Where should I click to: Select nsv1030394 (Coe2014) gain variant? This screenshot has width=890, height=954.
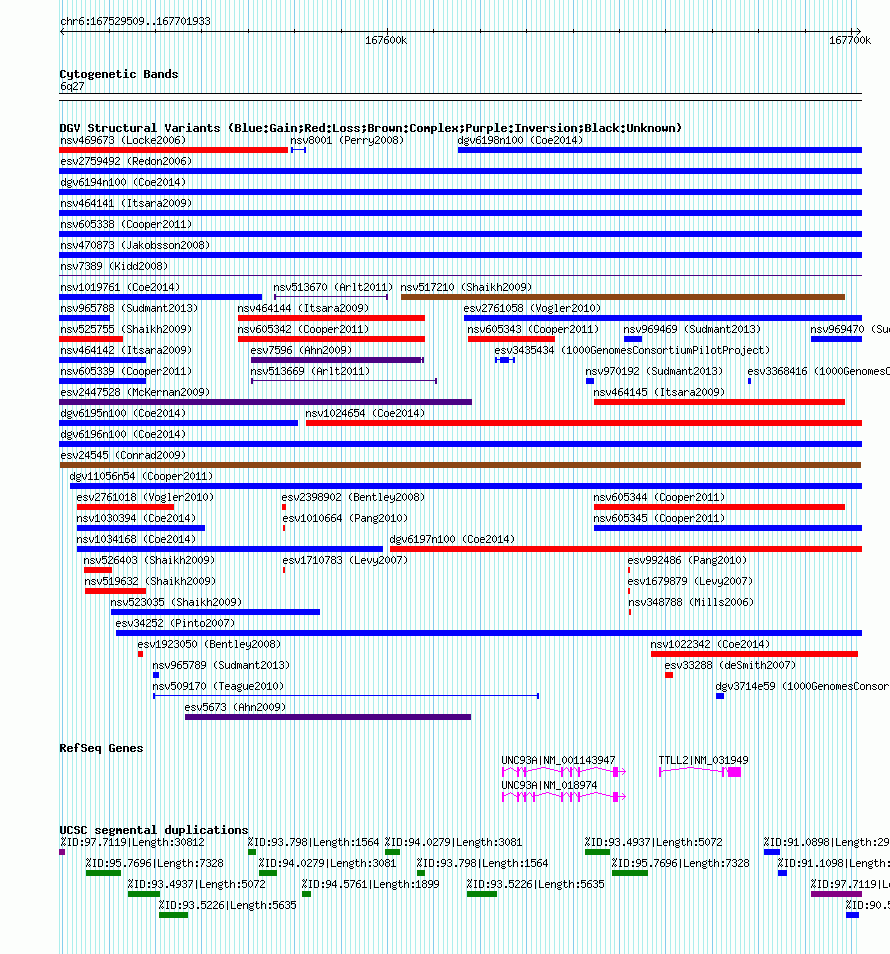[x=141, y=527]
